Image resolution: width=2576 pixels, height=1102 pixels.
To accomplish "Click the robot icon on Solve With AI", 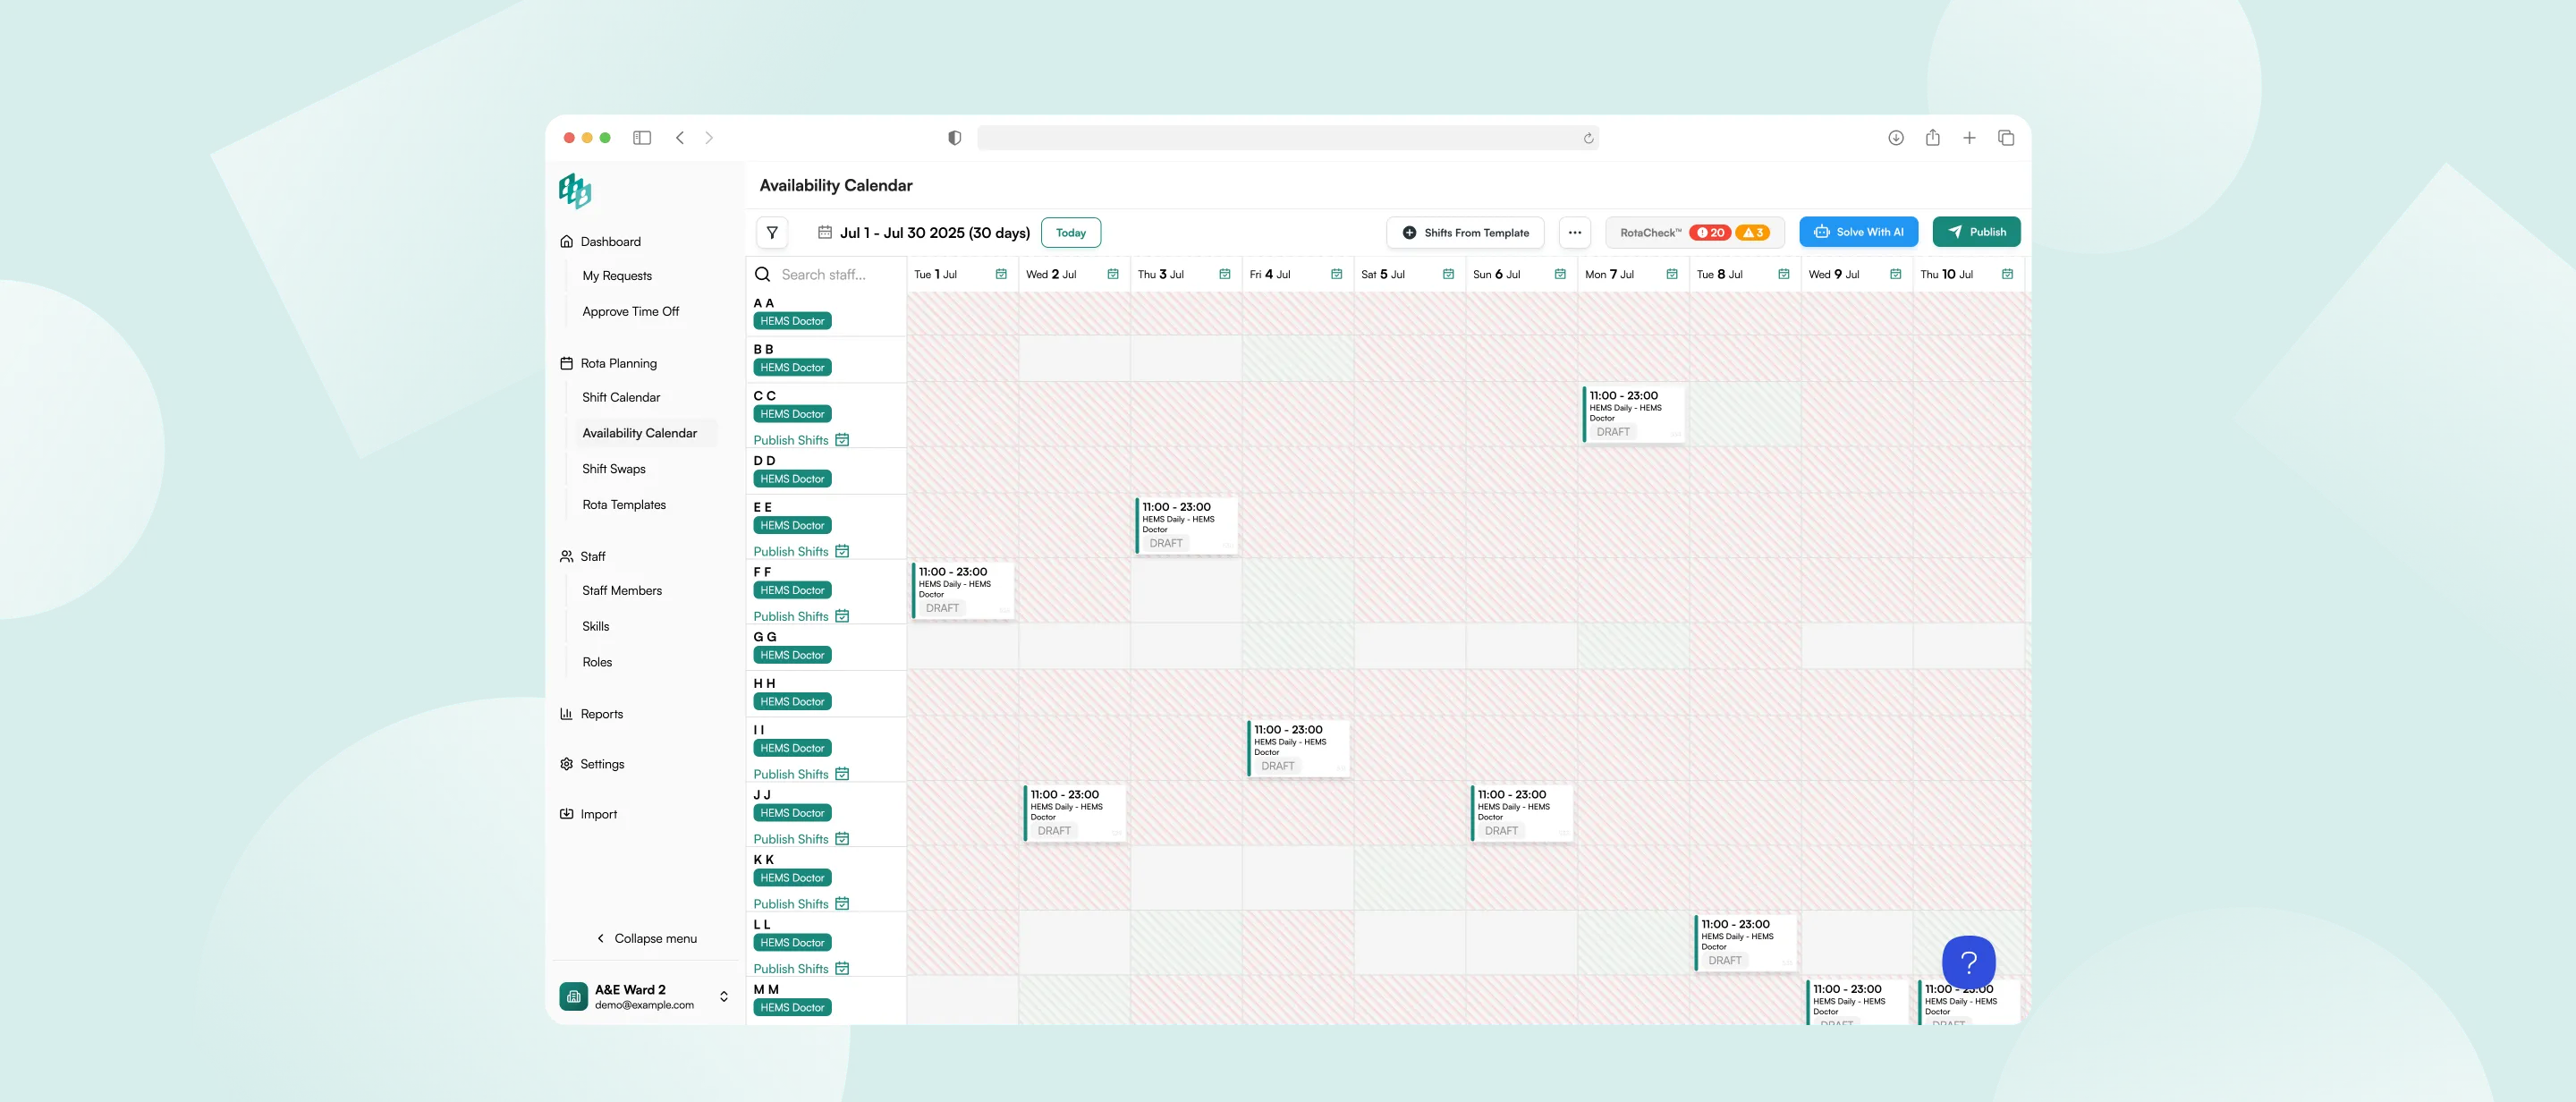I will 1822,231.
